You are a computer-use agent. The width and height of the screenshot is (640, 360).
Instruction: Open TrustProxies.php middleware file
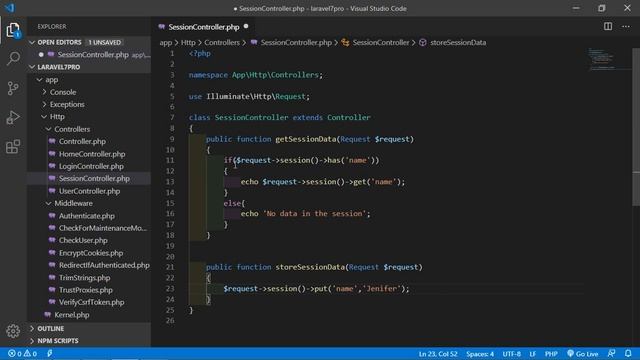(85, 290)
